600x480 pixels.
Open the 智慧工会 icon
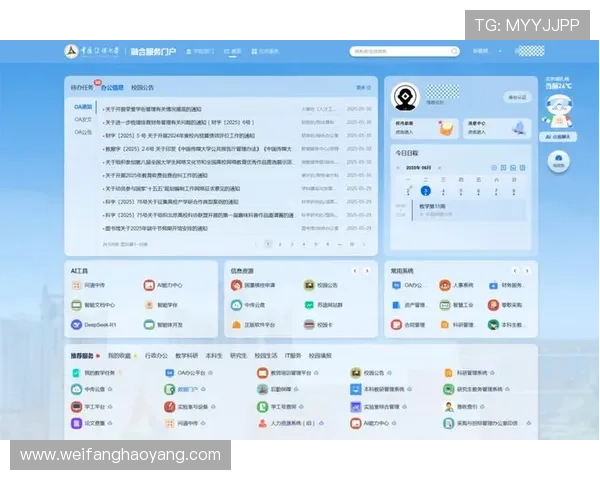click(445, 305)
